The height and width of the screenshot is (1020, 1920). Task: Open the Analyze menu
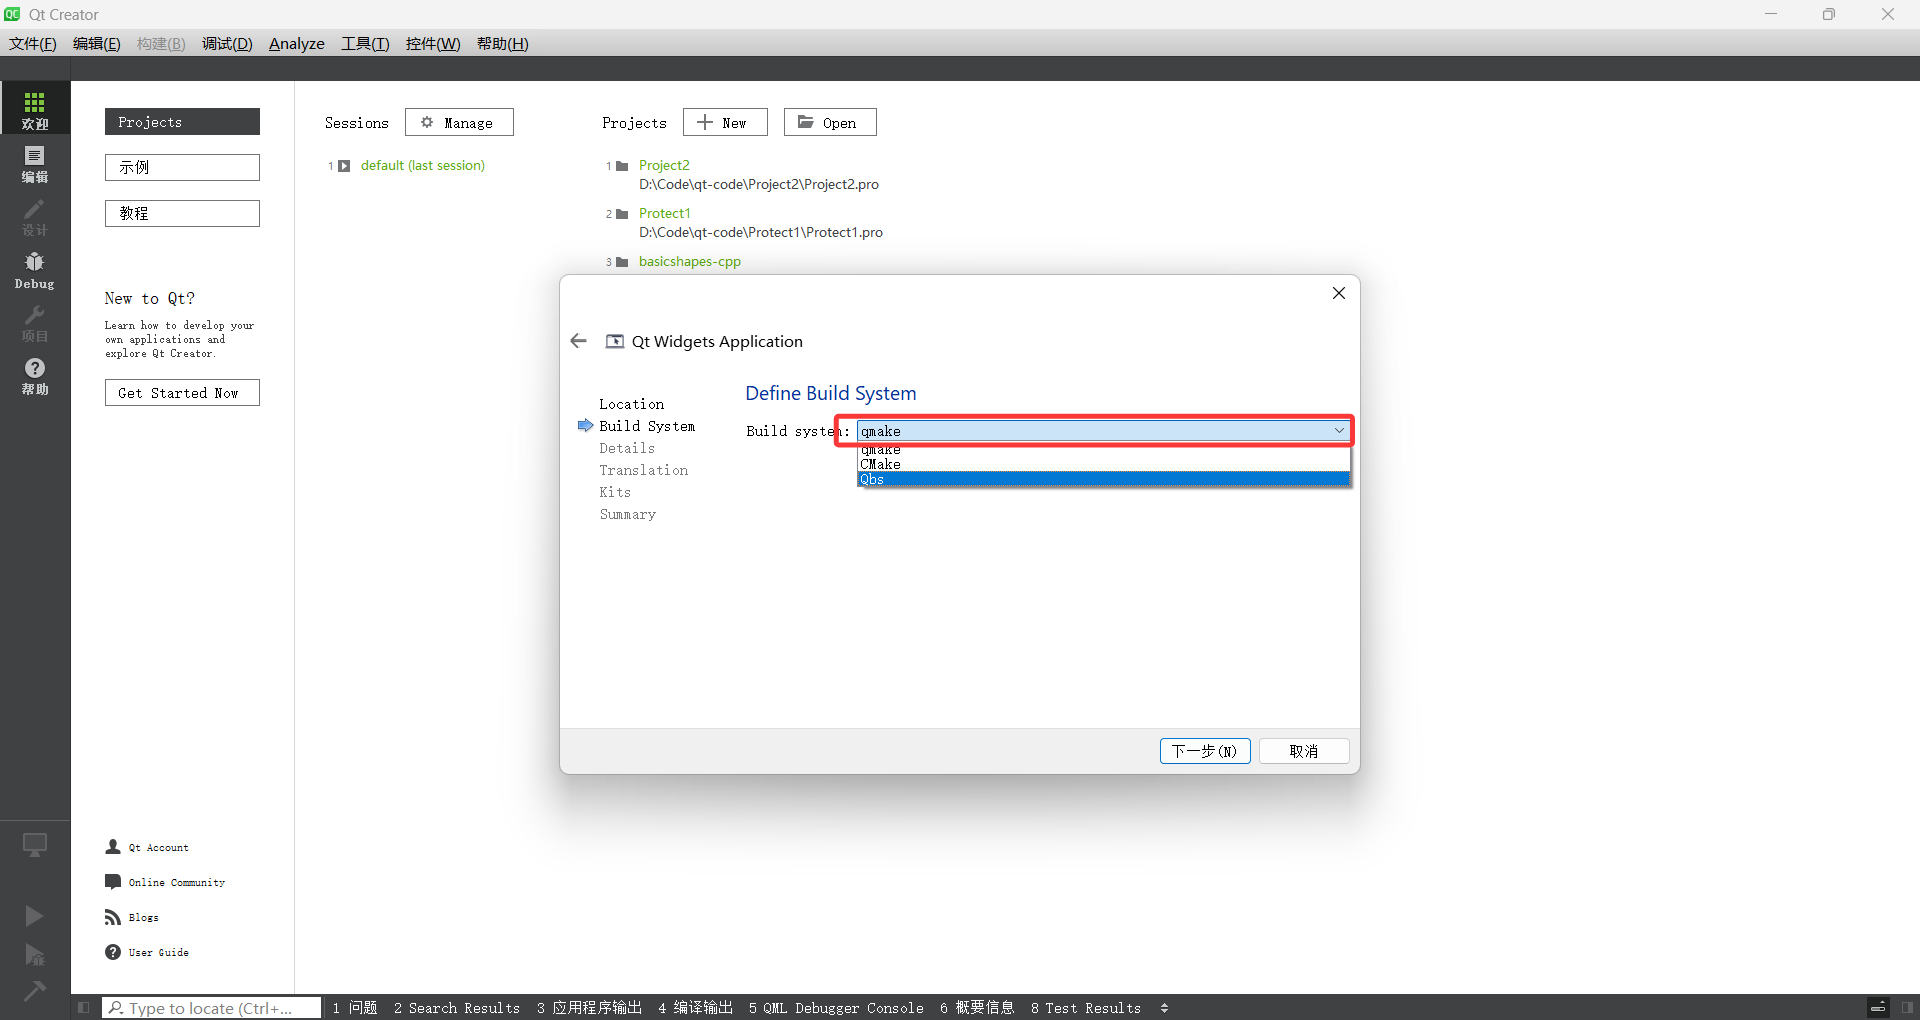click(297, 44)
